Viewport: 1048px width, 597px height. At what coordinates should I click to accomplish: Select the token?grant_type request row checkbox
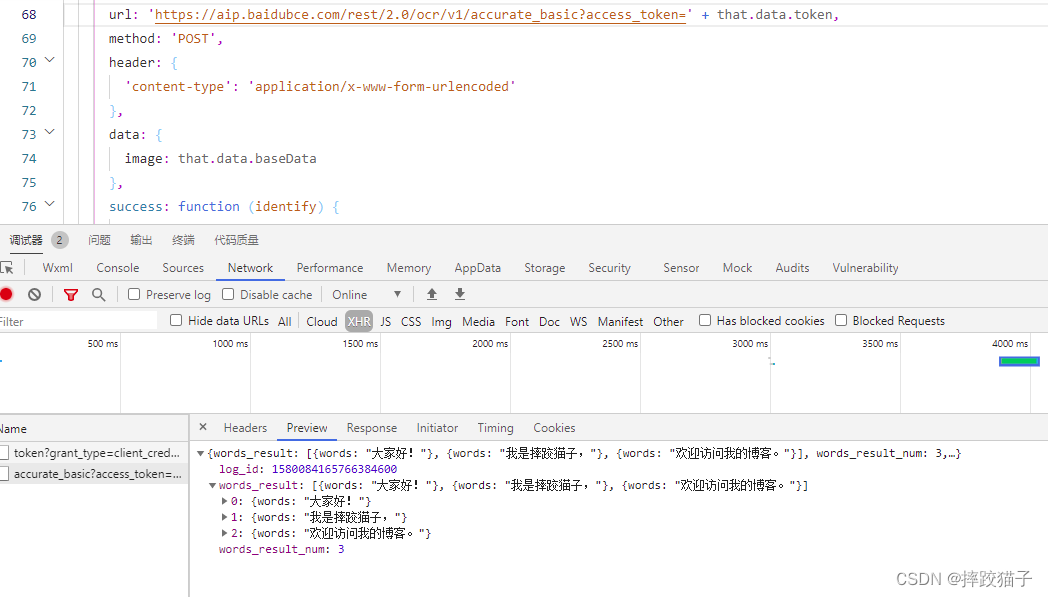(4, 453)
